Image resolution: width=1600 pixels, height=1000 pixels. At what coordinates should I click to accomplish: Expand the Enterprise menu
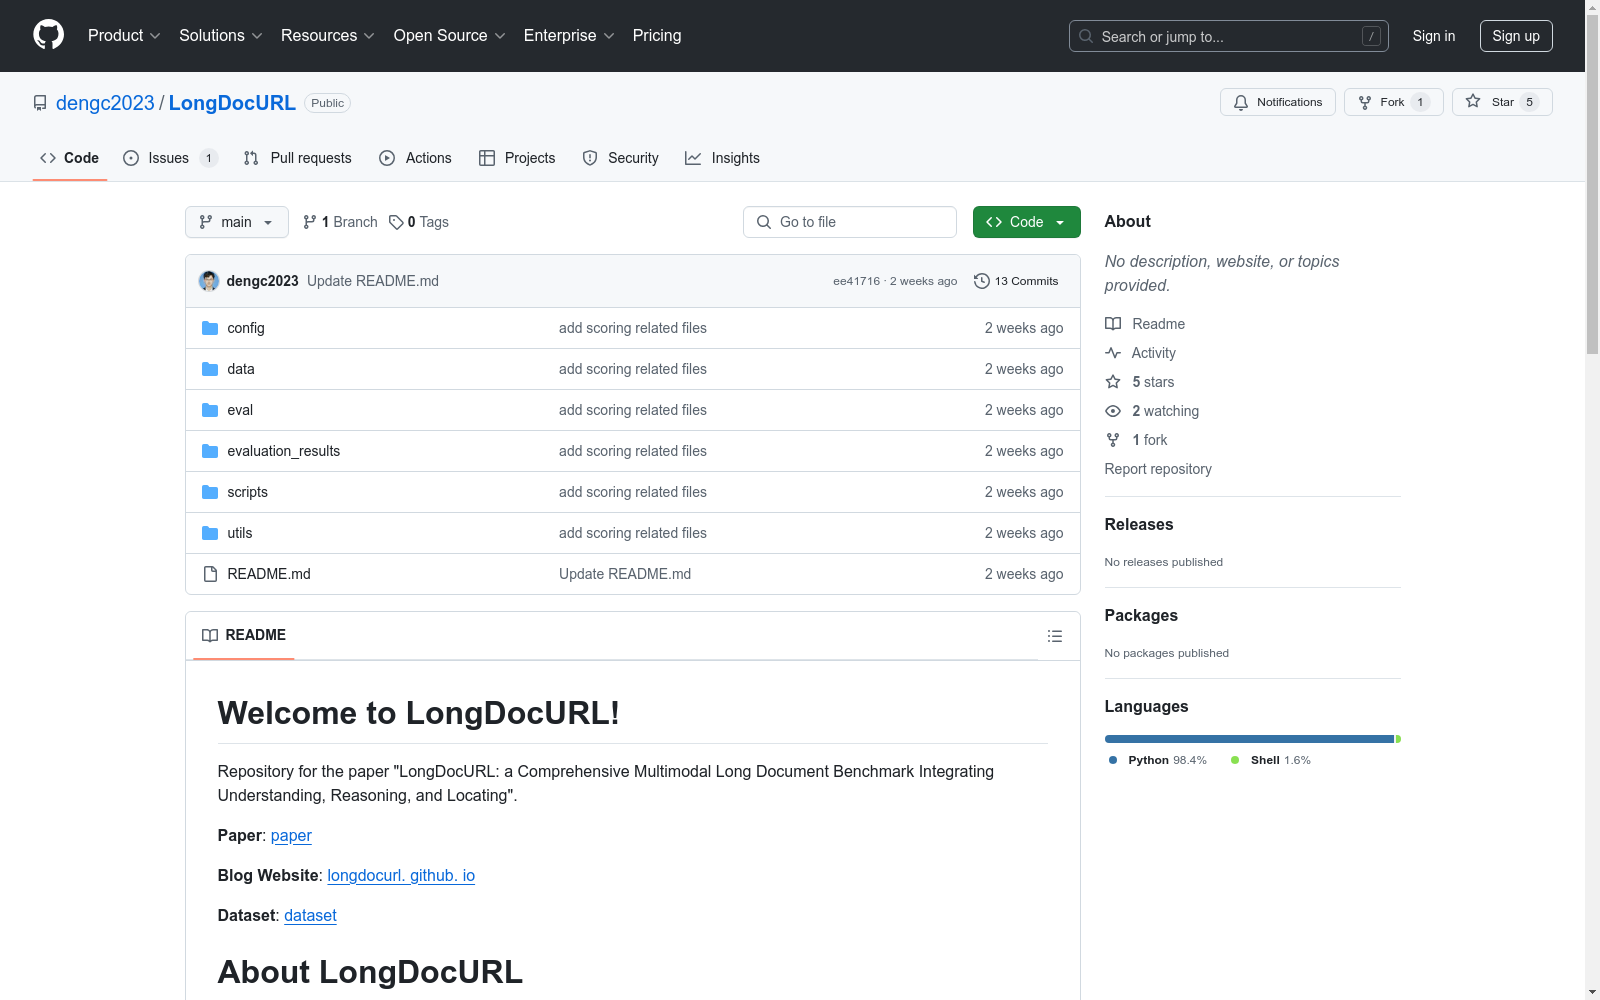pyautogui.click(x=569, y=35)
